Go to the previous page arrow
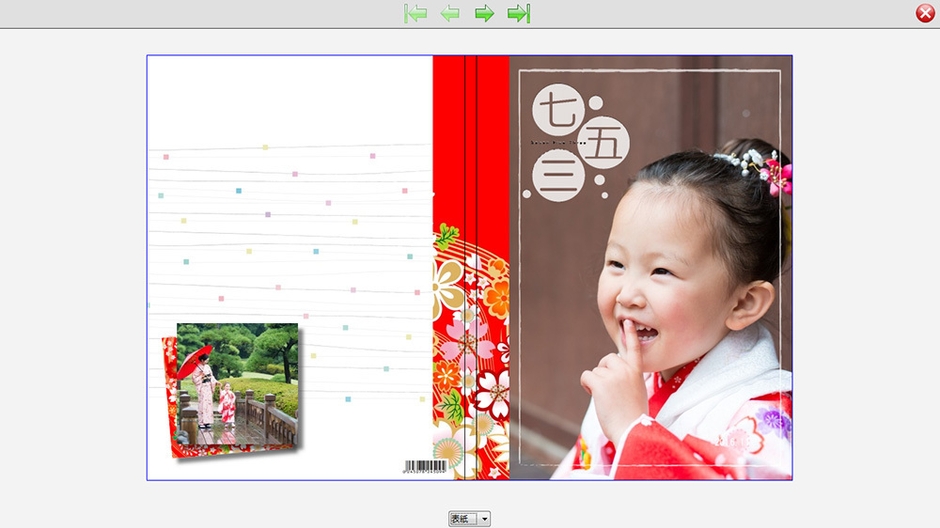Screen dimensions: 940x528 coord(450,13)
